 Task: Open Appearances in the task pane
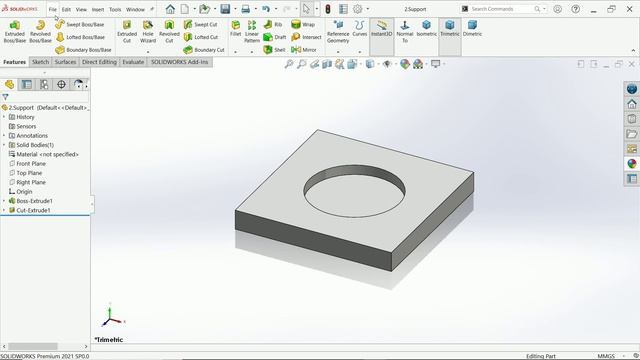click(x=632, y=164)
